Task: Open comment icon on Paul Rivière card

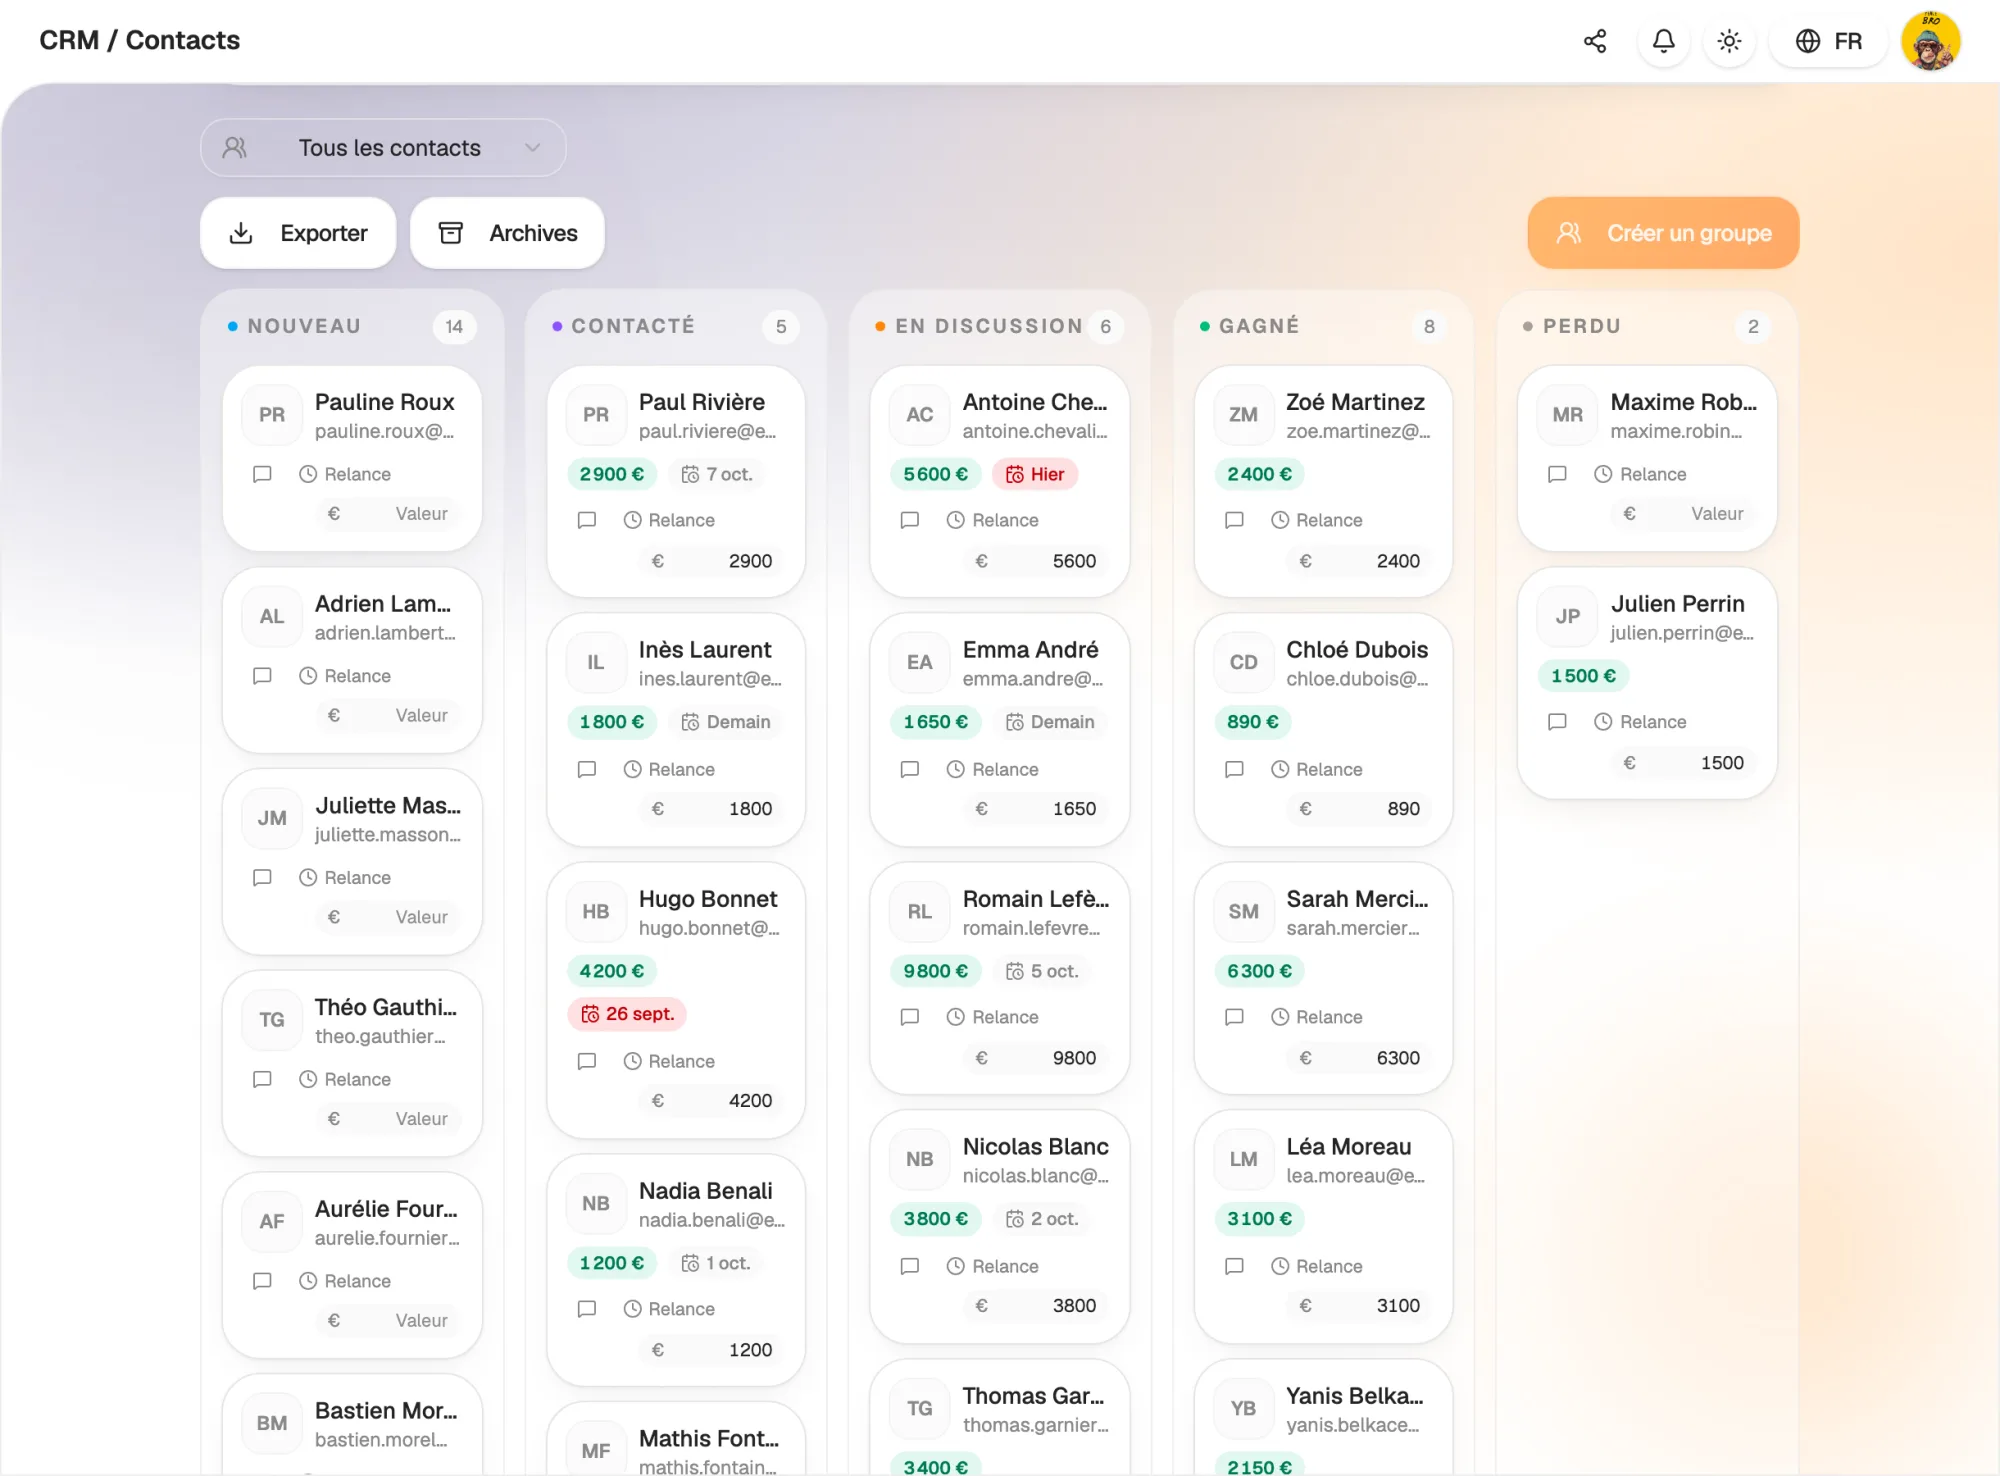Action: point(586,521)
